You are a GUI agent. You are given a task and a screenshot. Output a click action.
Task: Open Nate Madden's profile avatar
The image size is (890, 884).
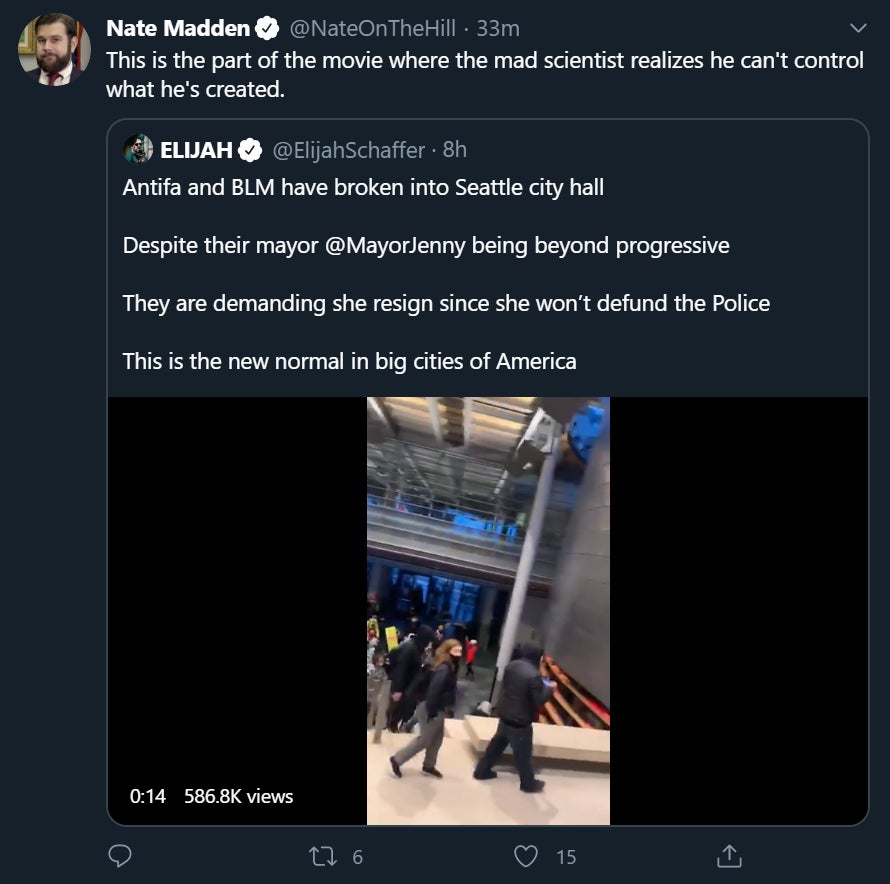[54, 50]
